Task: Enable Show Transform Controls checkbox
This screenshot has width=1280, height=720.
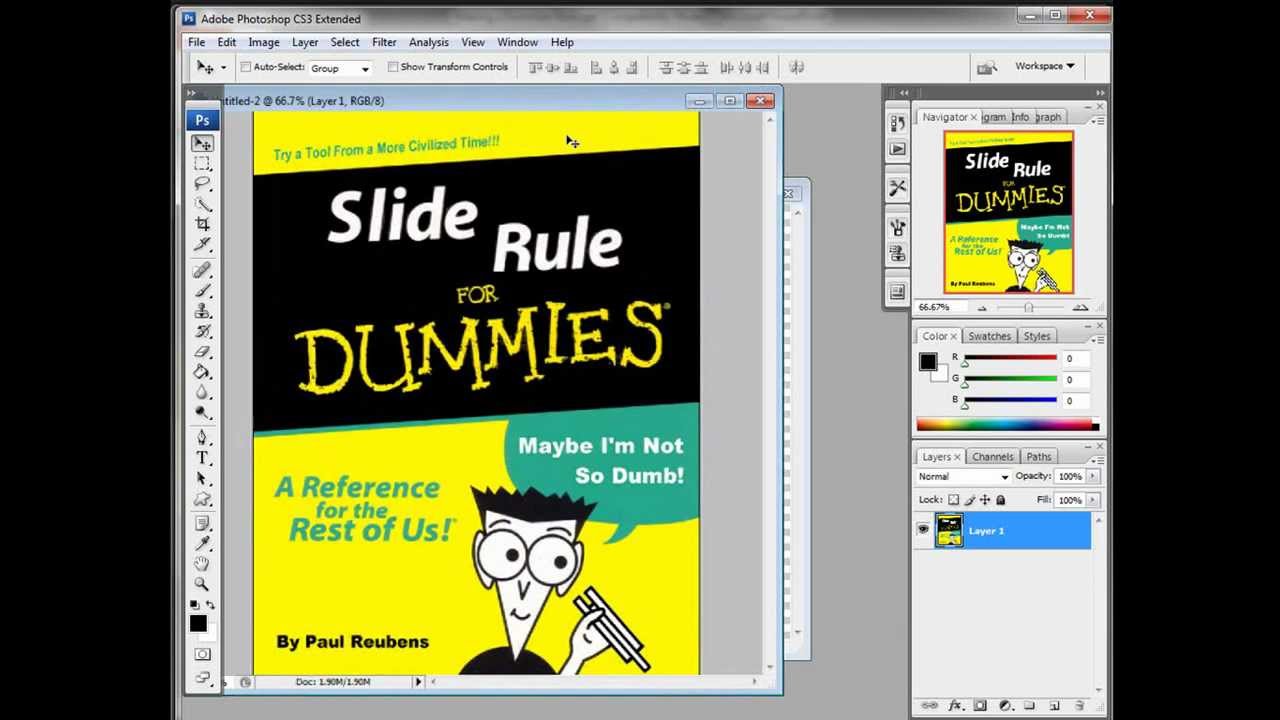Action: 393,67
